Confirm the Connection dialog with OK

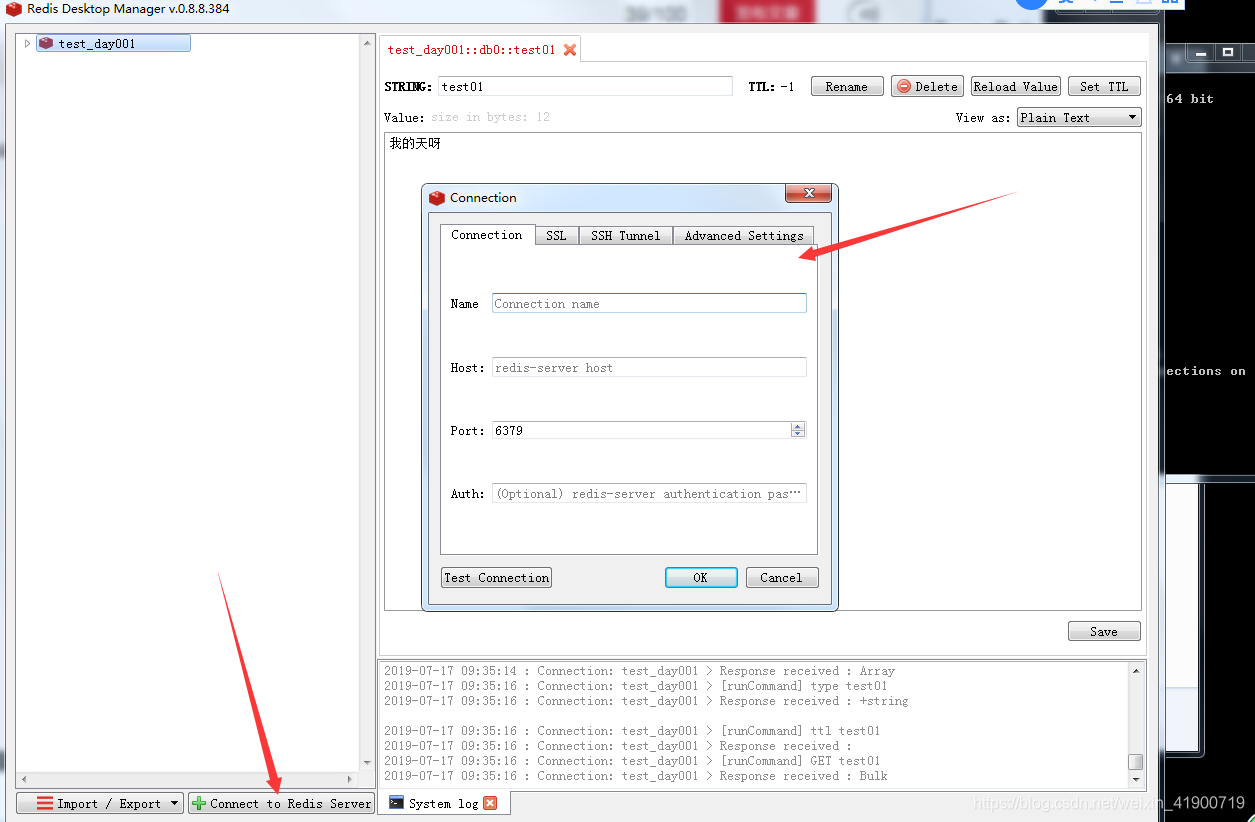[x=701, y=578]
